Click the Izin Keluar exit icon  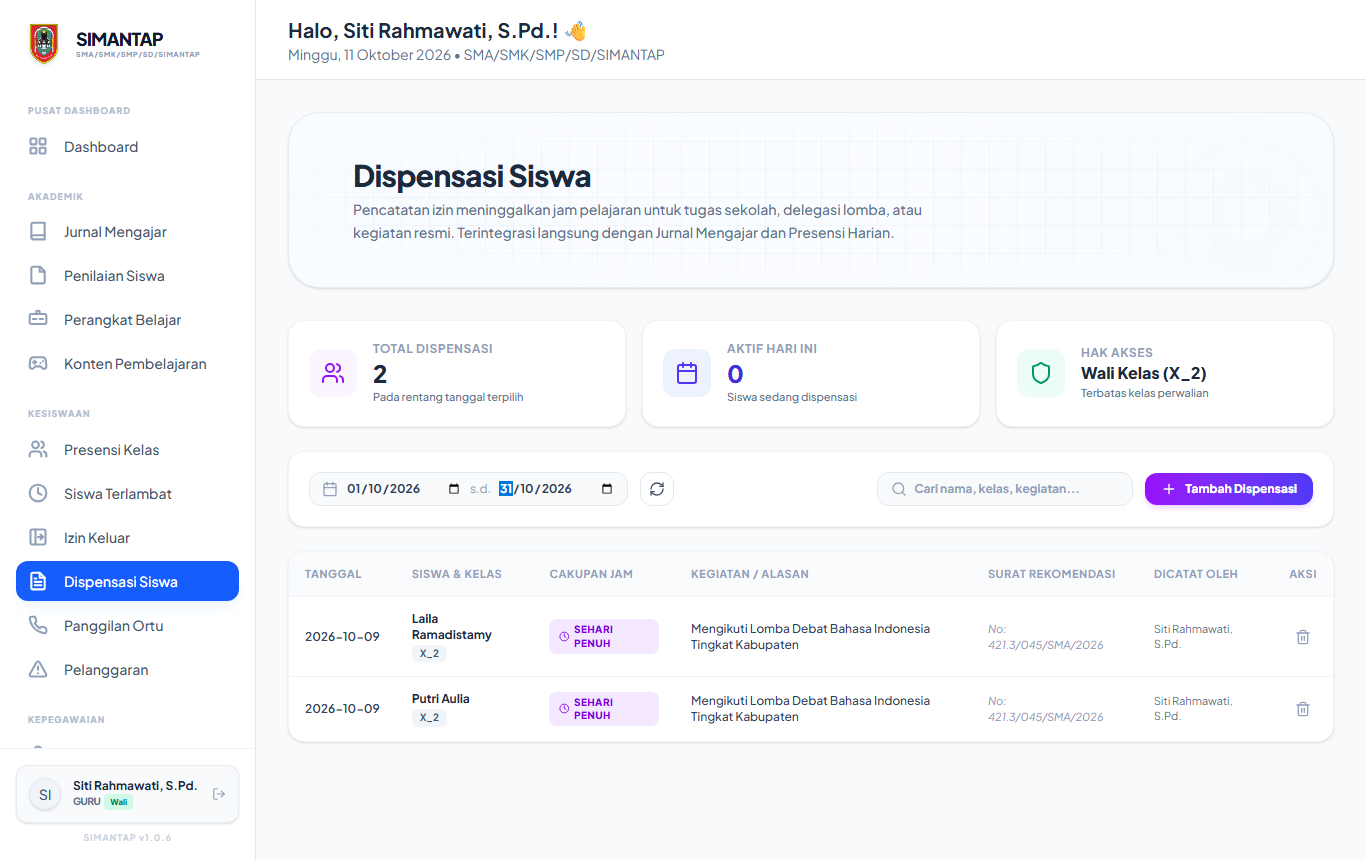coord(38,538)
